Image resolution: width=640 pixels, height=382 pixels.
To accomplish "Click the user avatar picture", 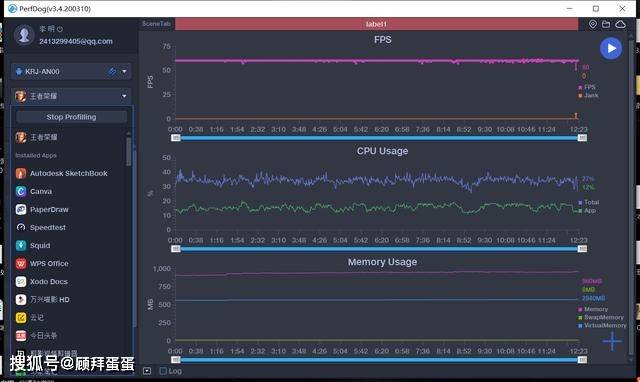I will click(x=24, y=35).
